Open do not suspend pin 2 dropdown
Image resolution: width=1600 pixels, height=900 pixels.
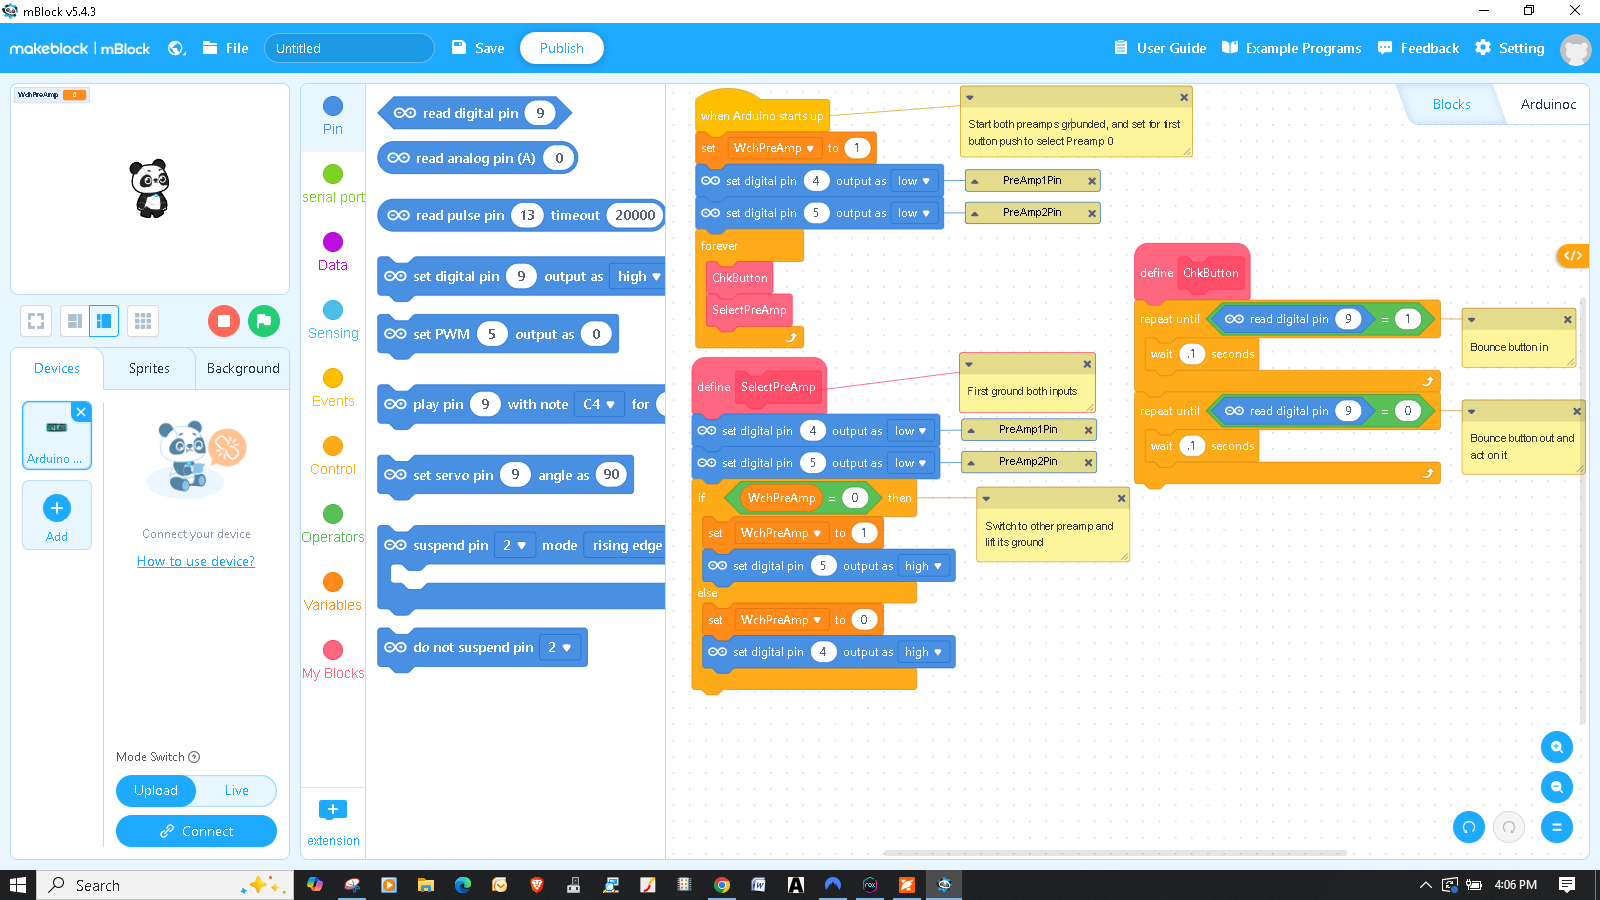click(x=559, y=647)
